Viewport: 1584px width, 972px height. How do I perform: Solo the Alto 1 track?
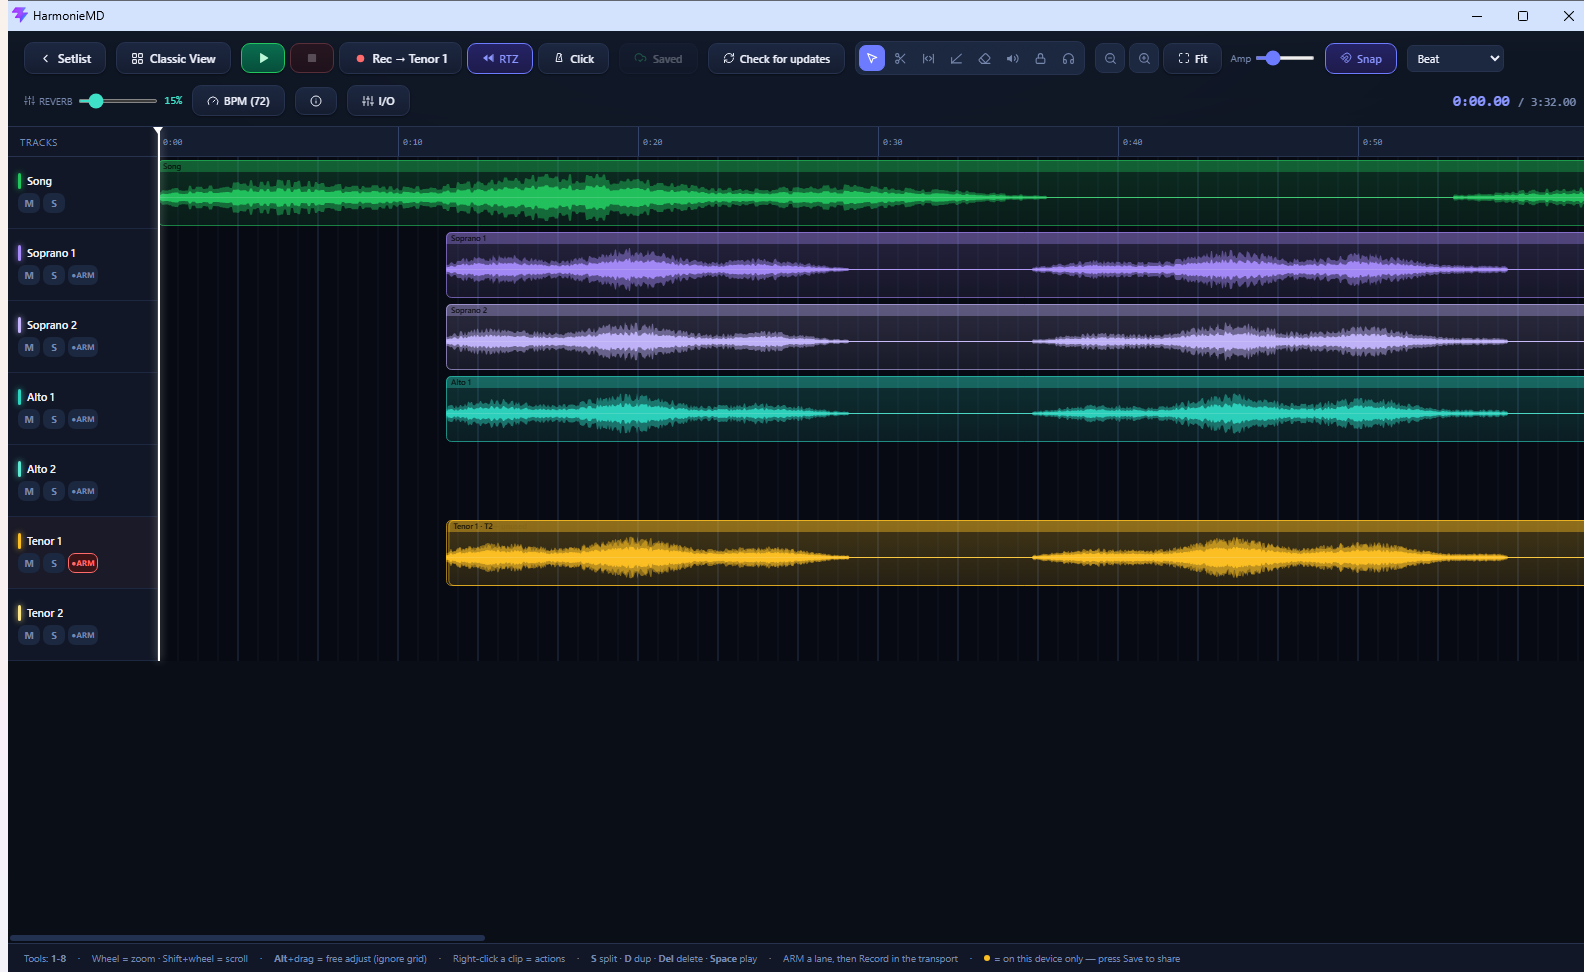point(54,419)
